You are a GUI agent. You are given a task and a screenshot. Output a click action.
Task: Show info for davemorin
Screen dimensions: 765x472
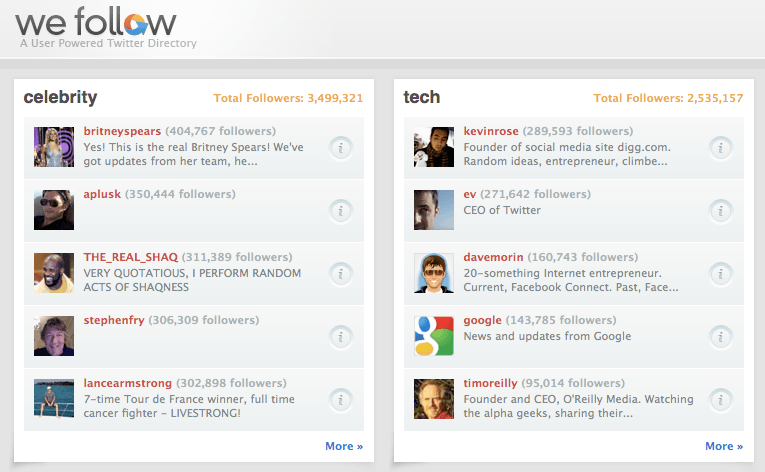pyautogui.click(x=721, y=274)
